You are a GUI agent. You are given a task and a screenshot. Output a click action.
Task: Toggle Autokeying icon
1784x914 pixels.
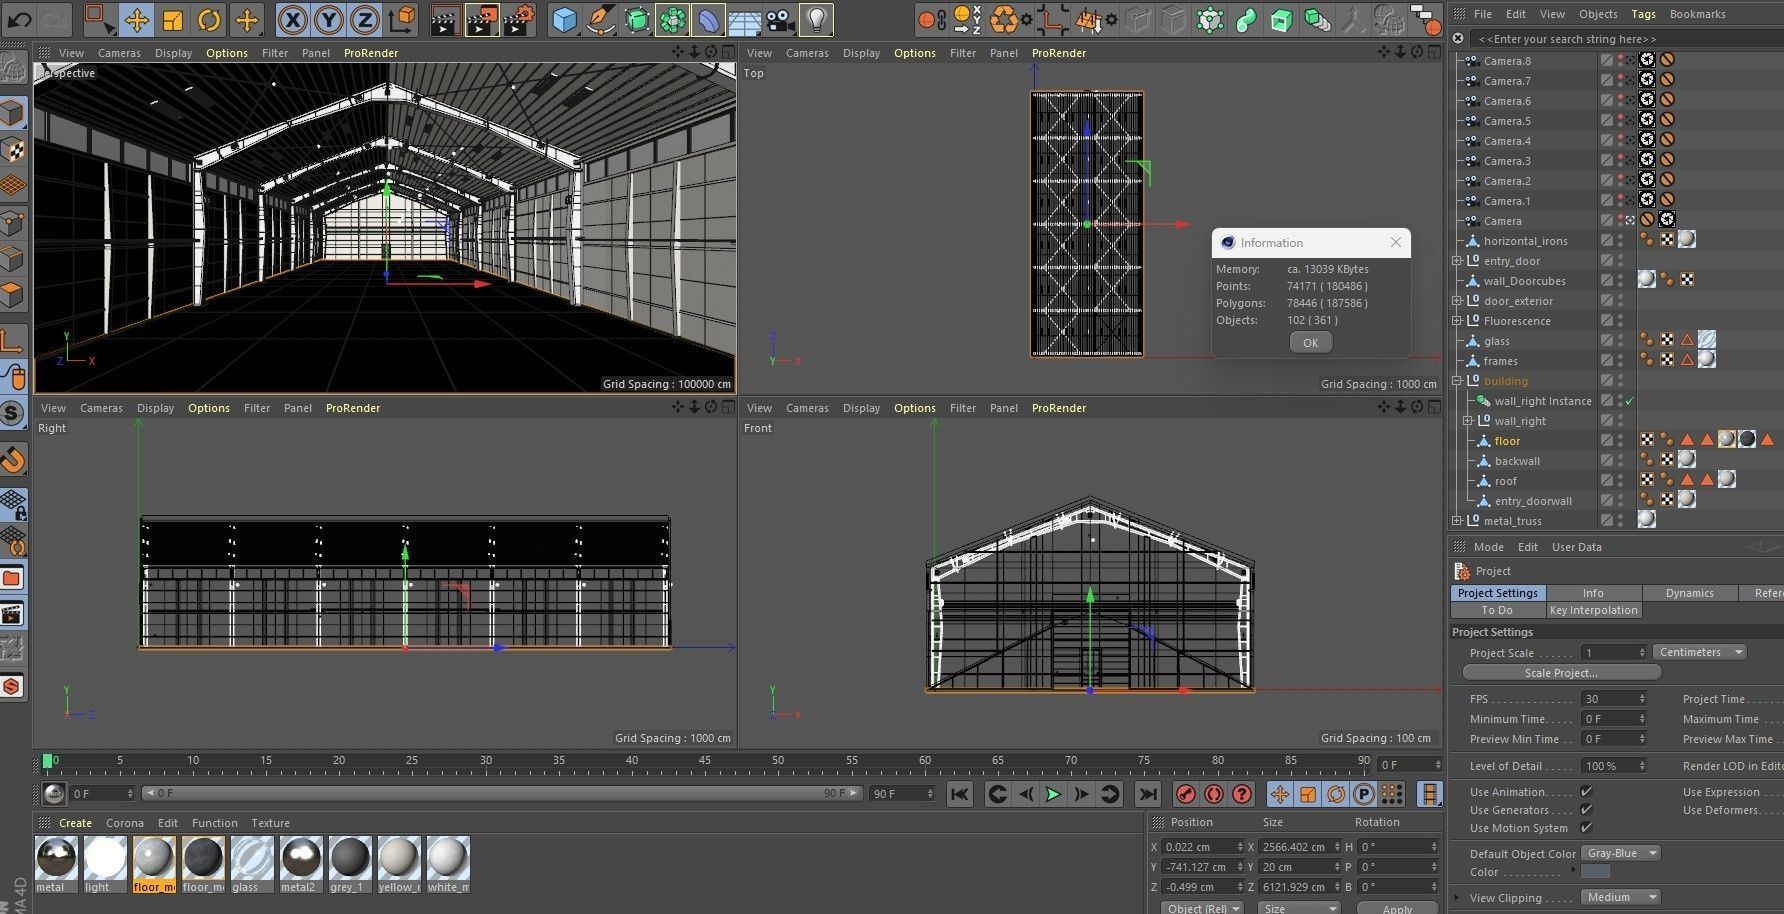click(x=1214, y=794)
